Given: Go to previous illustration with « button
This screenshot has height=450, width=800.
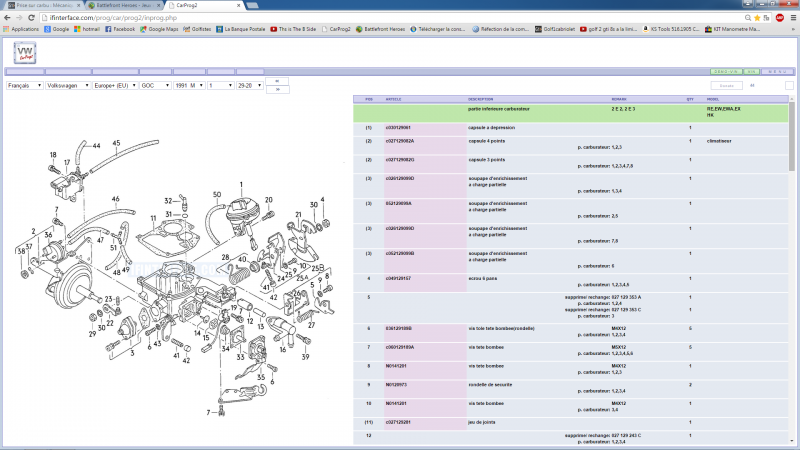Looking at the screenshot, I should pyautogui.click(x=277, y=81).
